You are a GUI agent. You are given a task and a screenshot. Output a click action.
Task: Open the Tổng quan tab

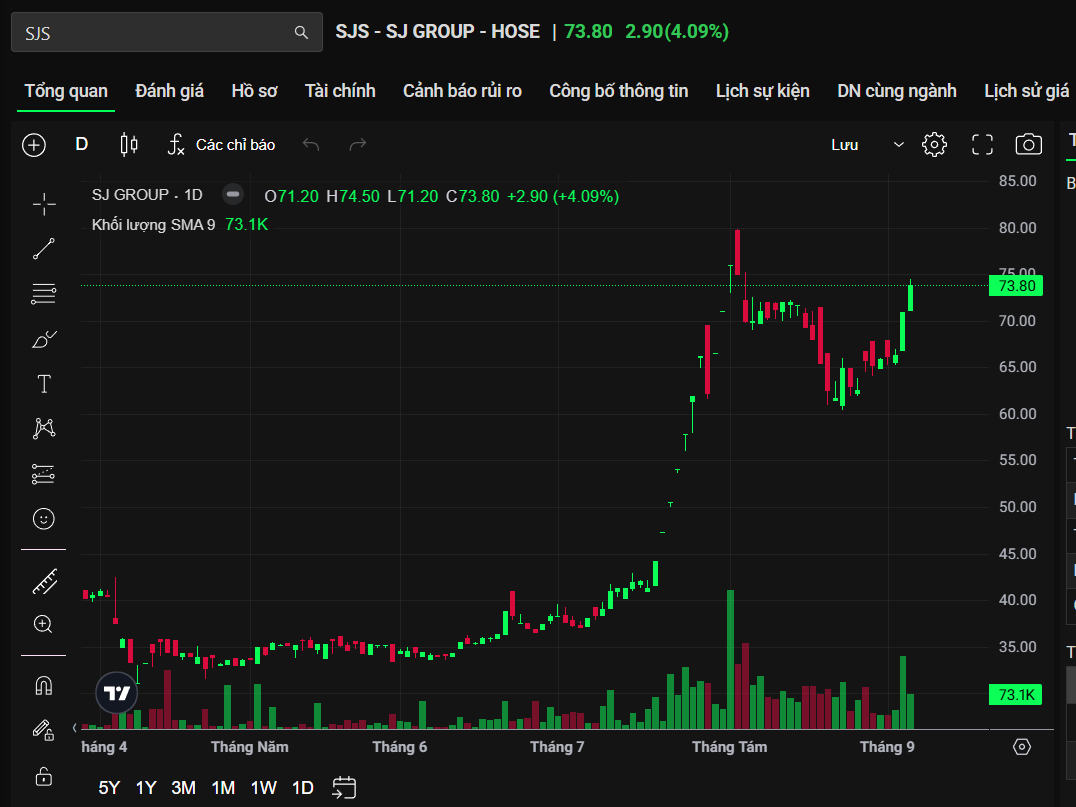[66, 91]
